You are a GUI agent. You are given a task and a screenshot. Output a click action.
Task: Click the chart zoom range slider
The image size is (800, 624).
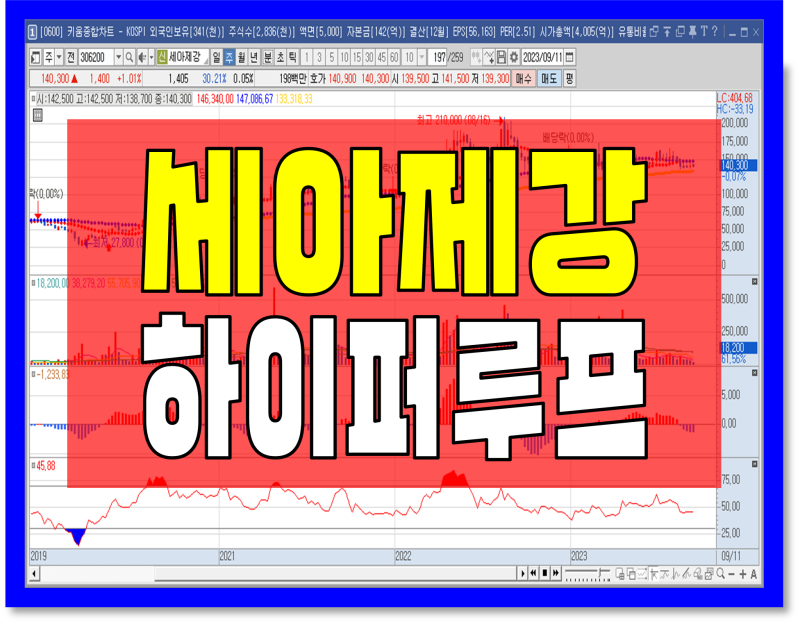coord(587,574)
